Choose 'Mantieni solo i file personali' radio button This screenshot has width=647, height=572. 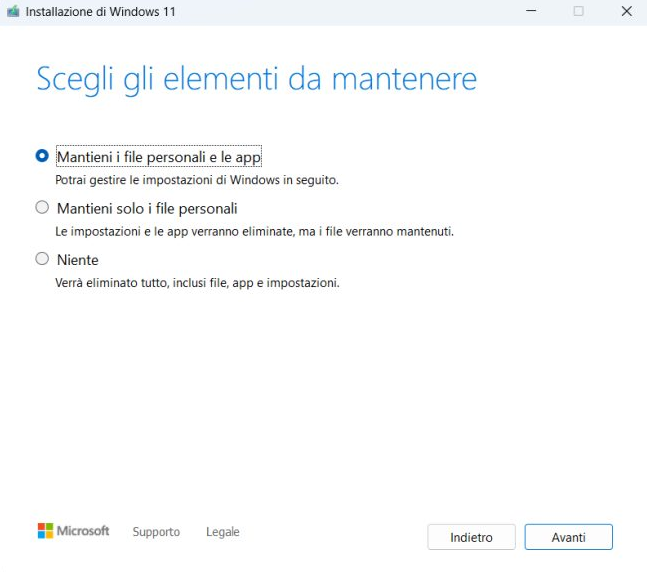click(x=42, y=207)
